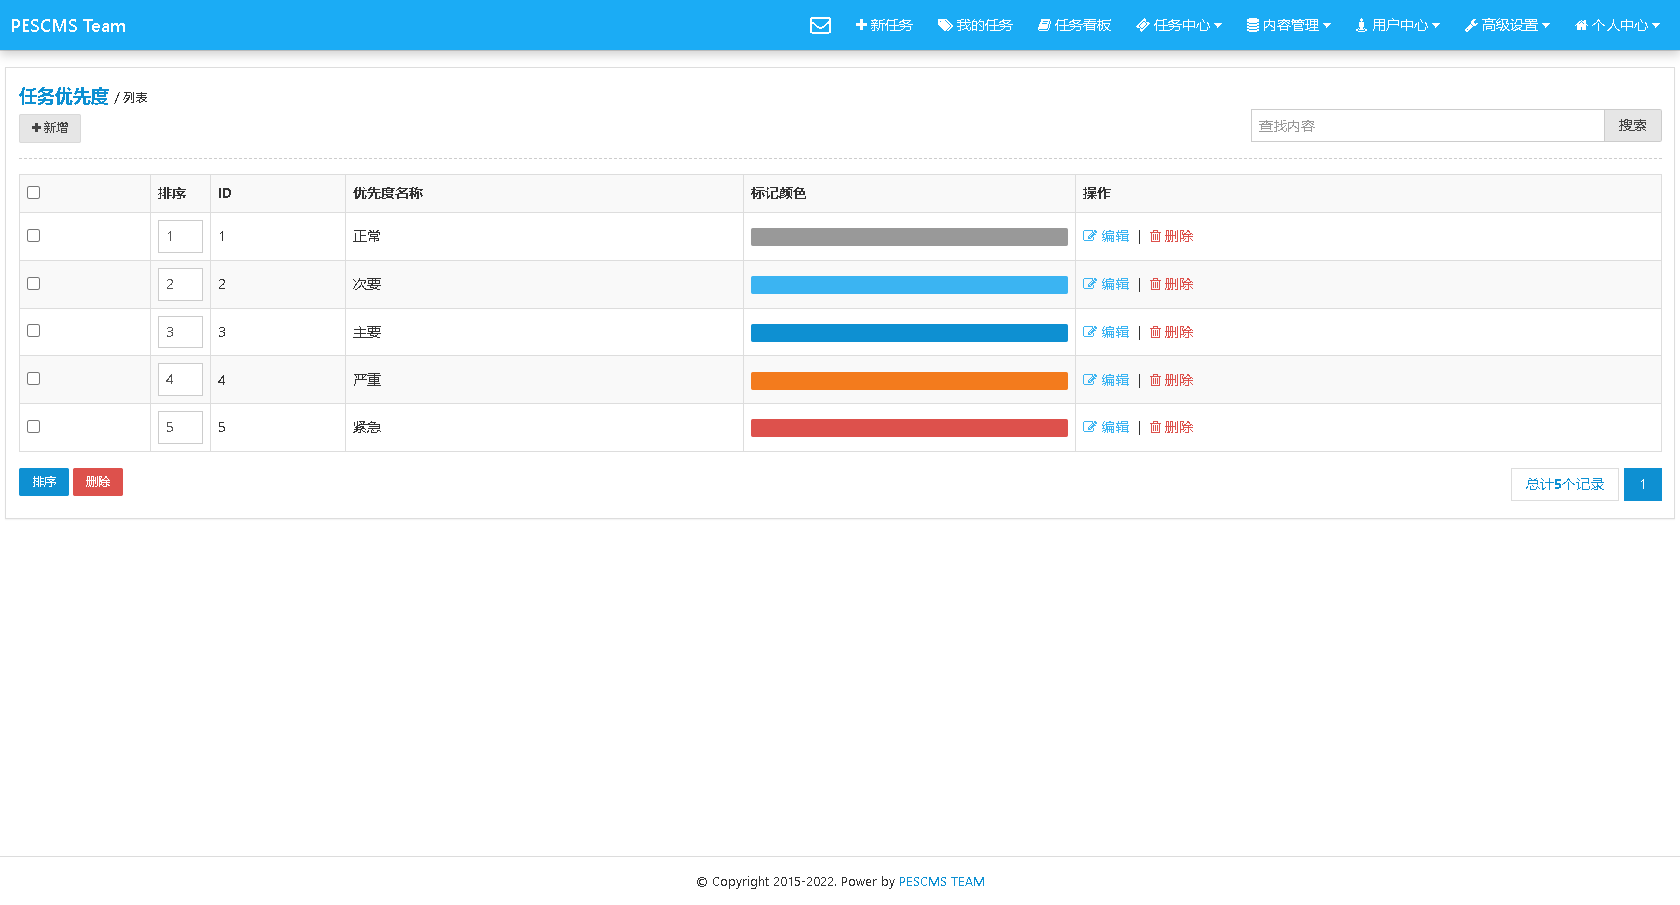This screenshot has width=1680, height=905.
Task: Go to 我的任务 in the navbar
Action: [975, 25]
